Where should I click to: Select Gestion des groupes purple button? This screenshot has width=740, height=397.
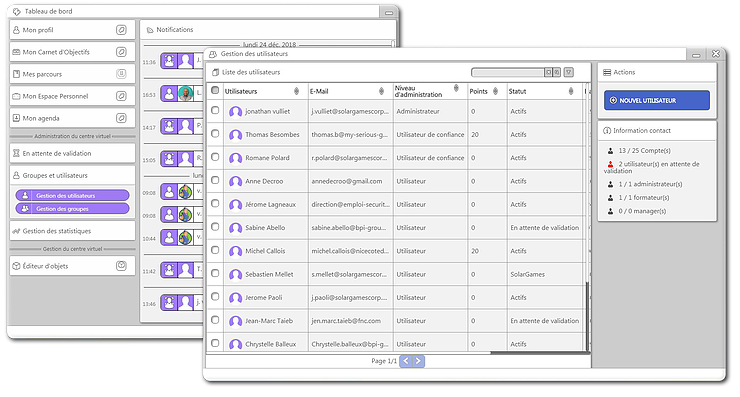(x=72, y=209)
